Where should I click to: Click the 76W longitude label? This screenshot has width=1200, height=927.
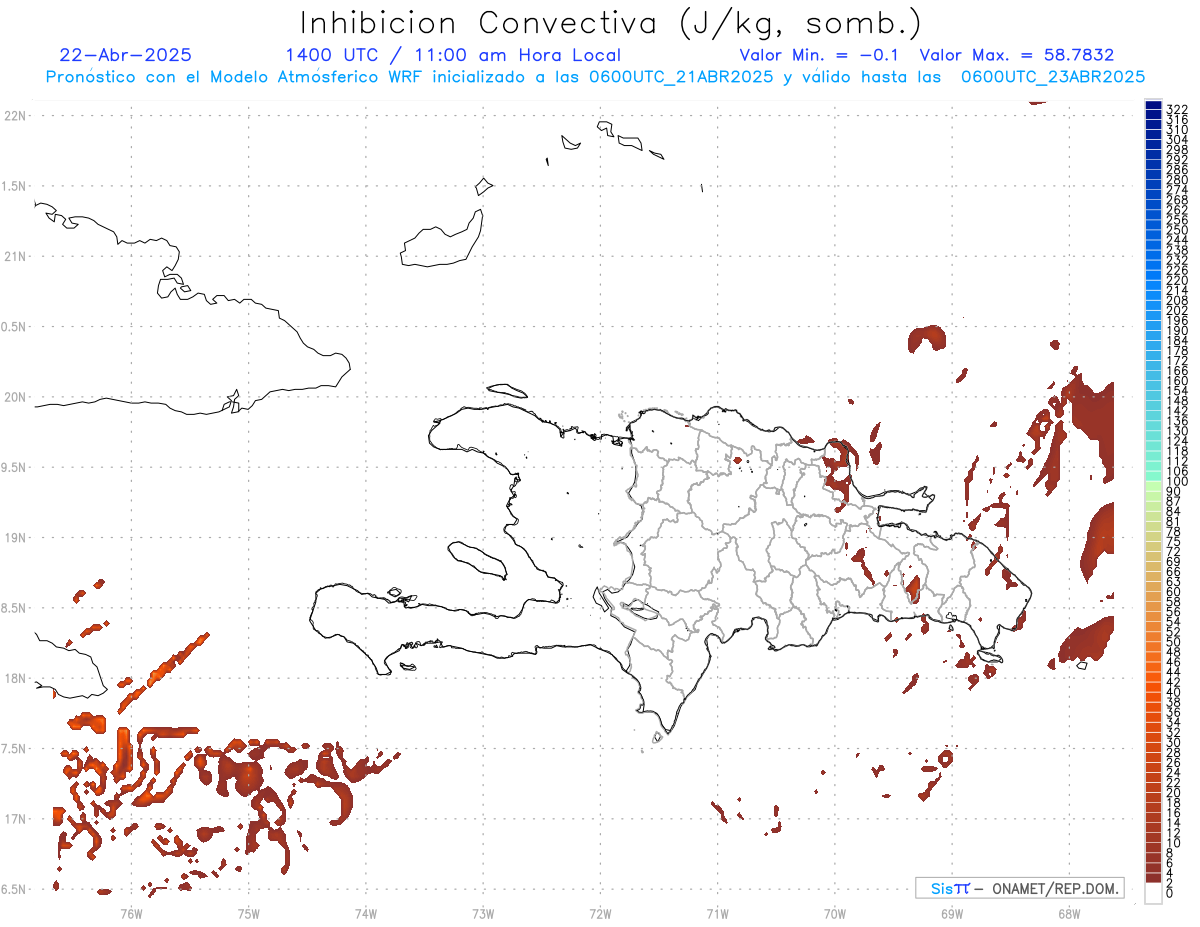point(131,912)
